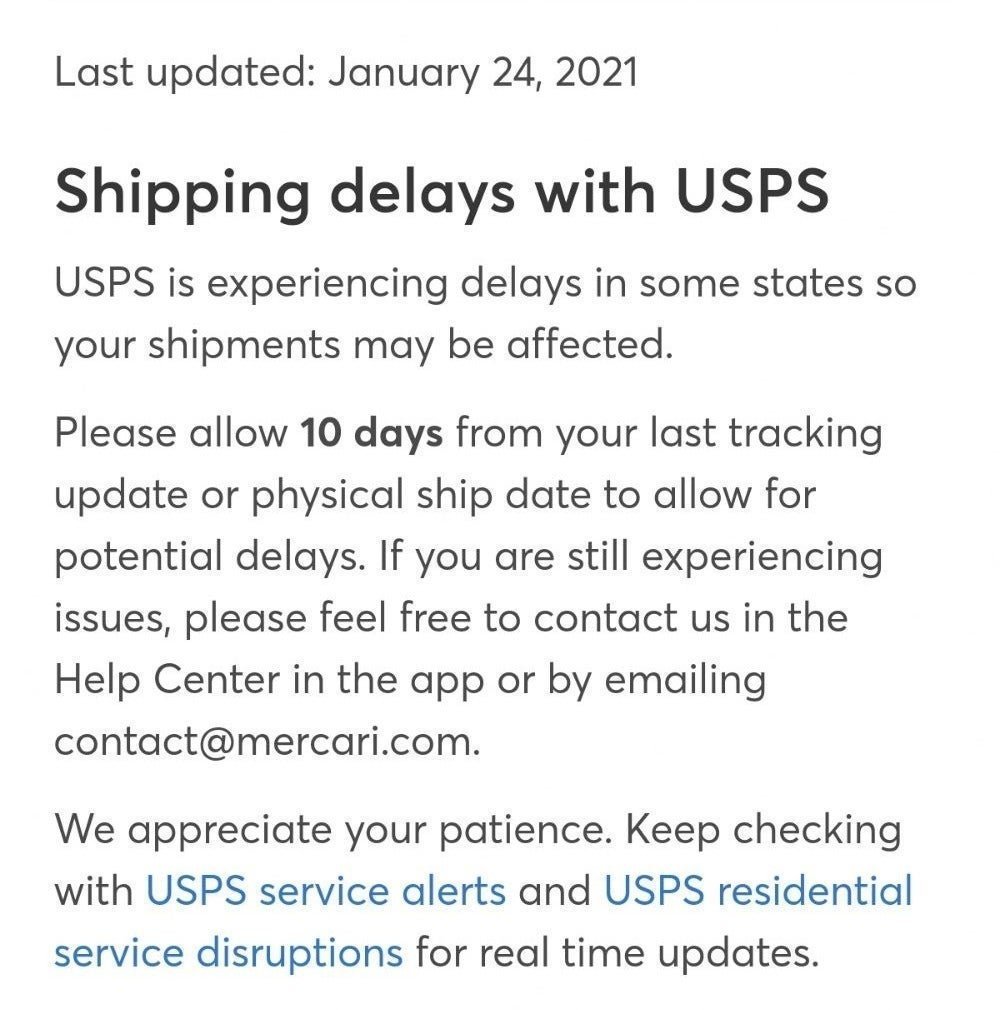Click 'still experiencing' in the paragraph

point(725,557)
